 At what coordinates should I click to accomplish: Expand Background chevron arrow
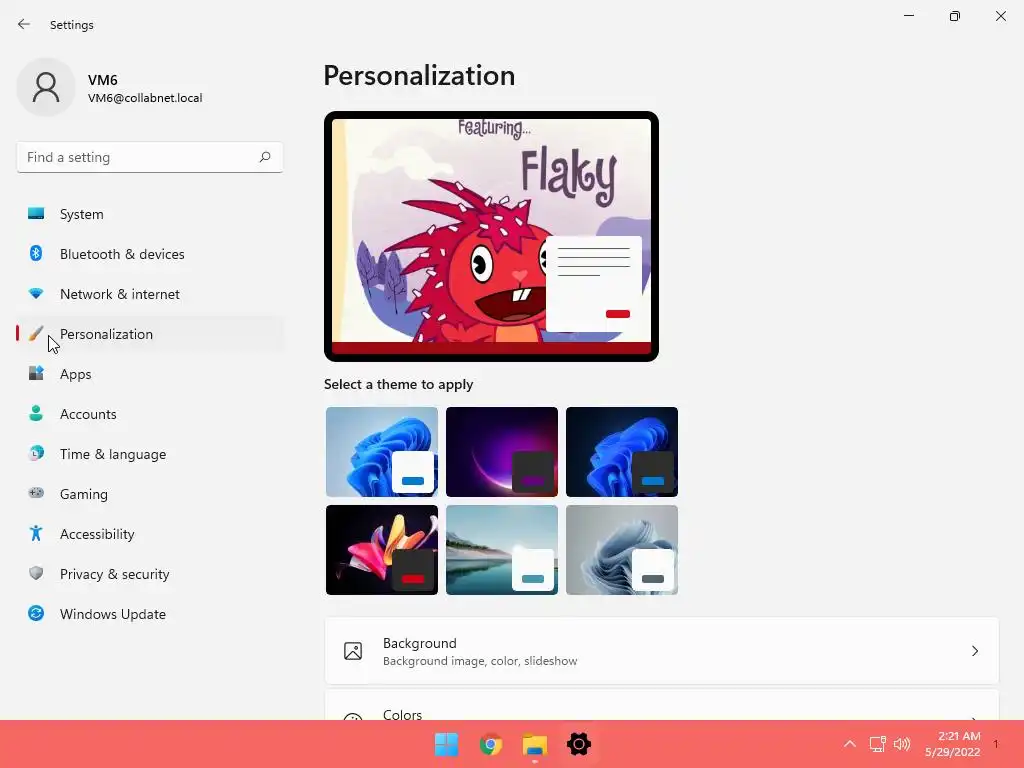[974, 651]
